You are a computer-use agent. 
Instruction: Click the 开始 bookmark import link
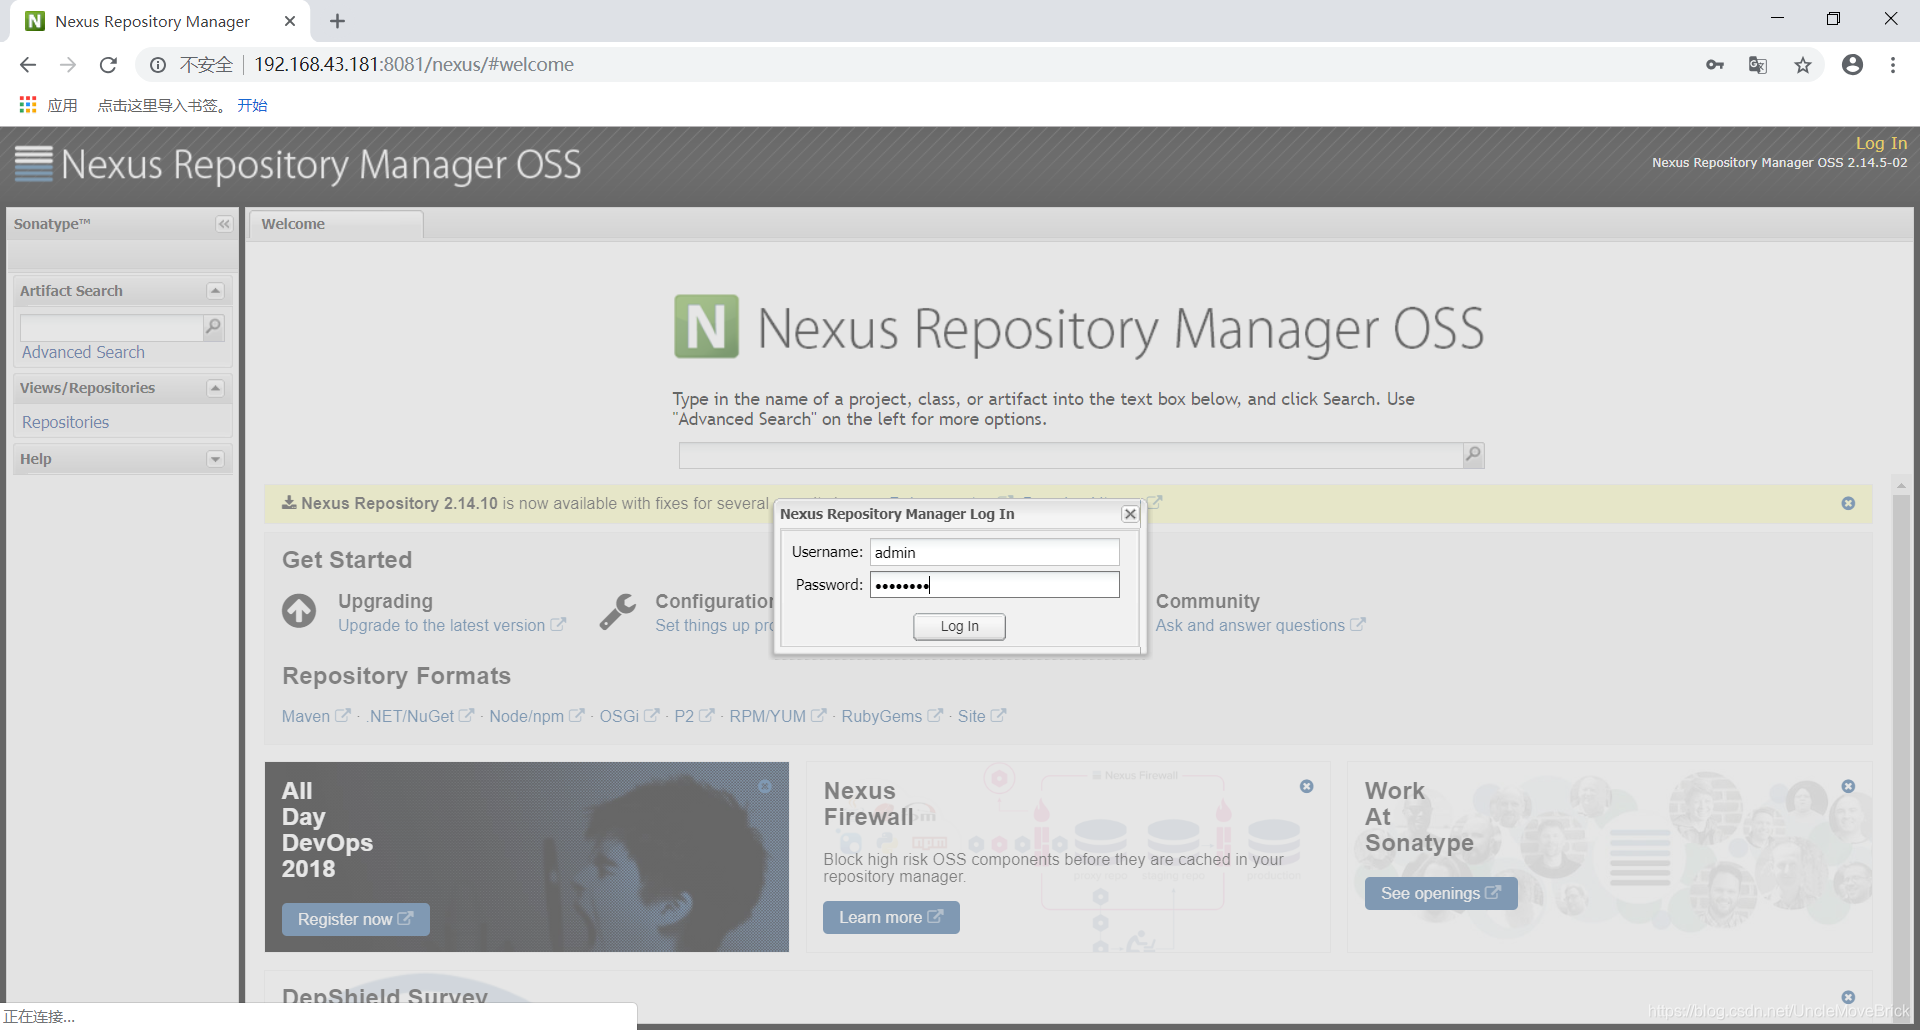252,105
